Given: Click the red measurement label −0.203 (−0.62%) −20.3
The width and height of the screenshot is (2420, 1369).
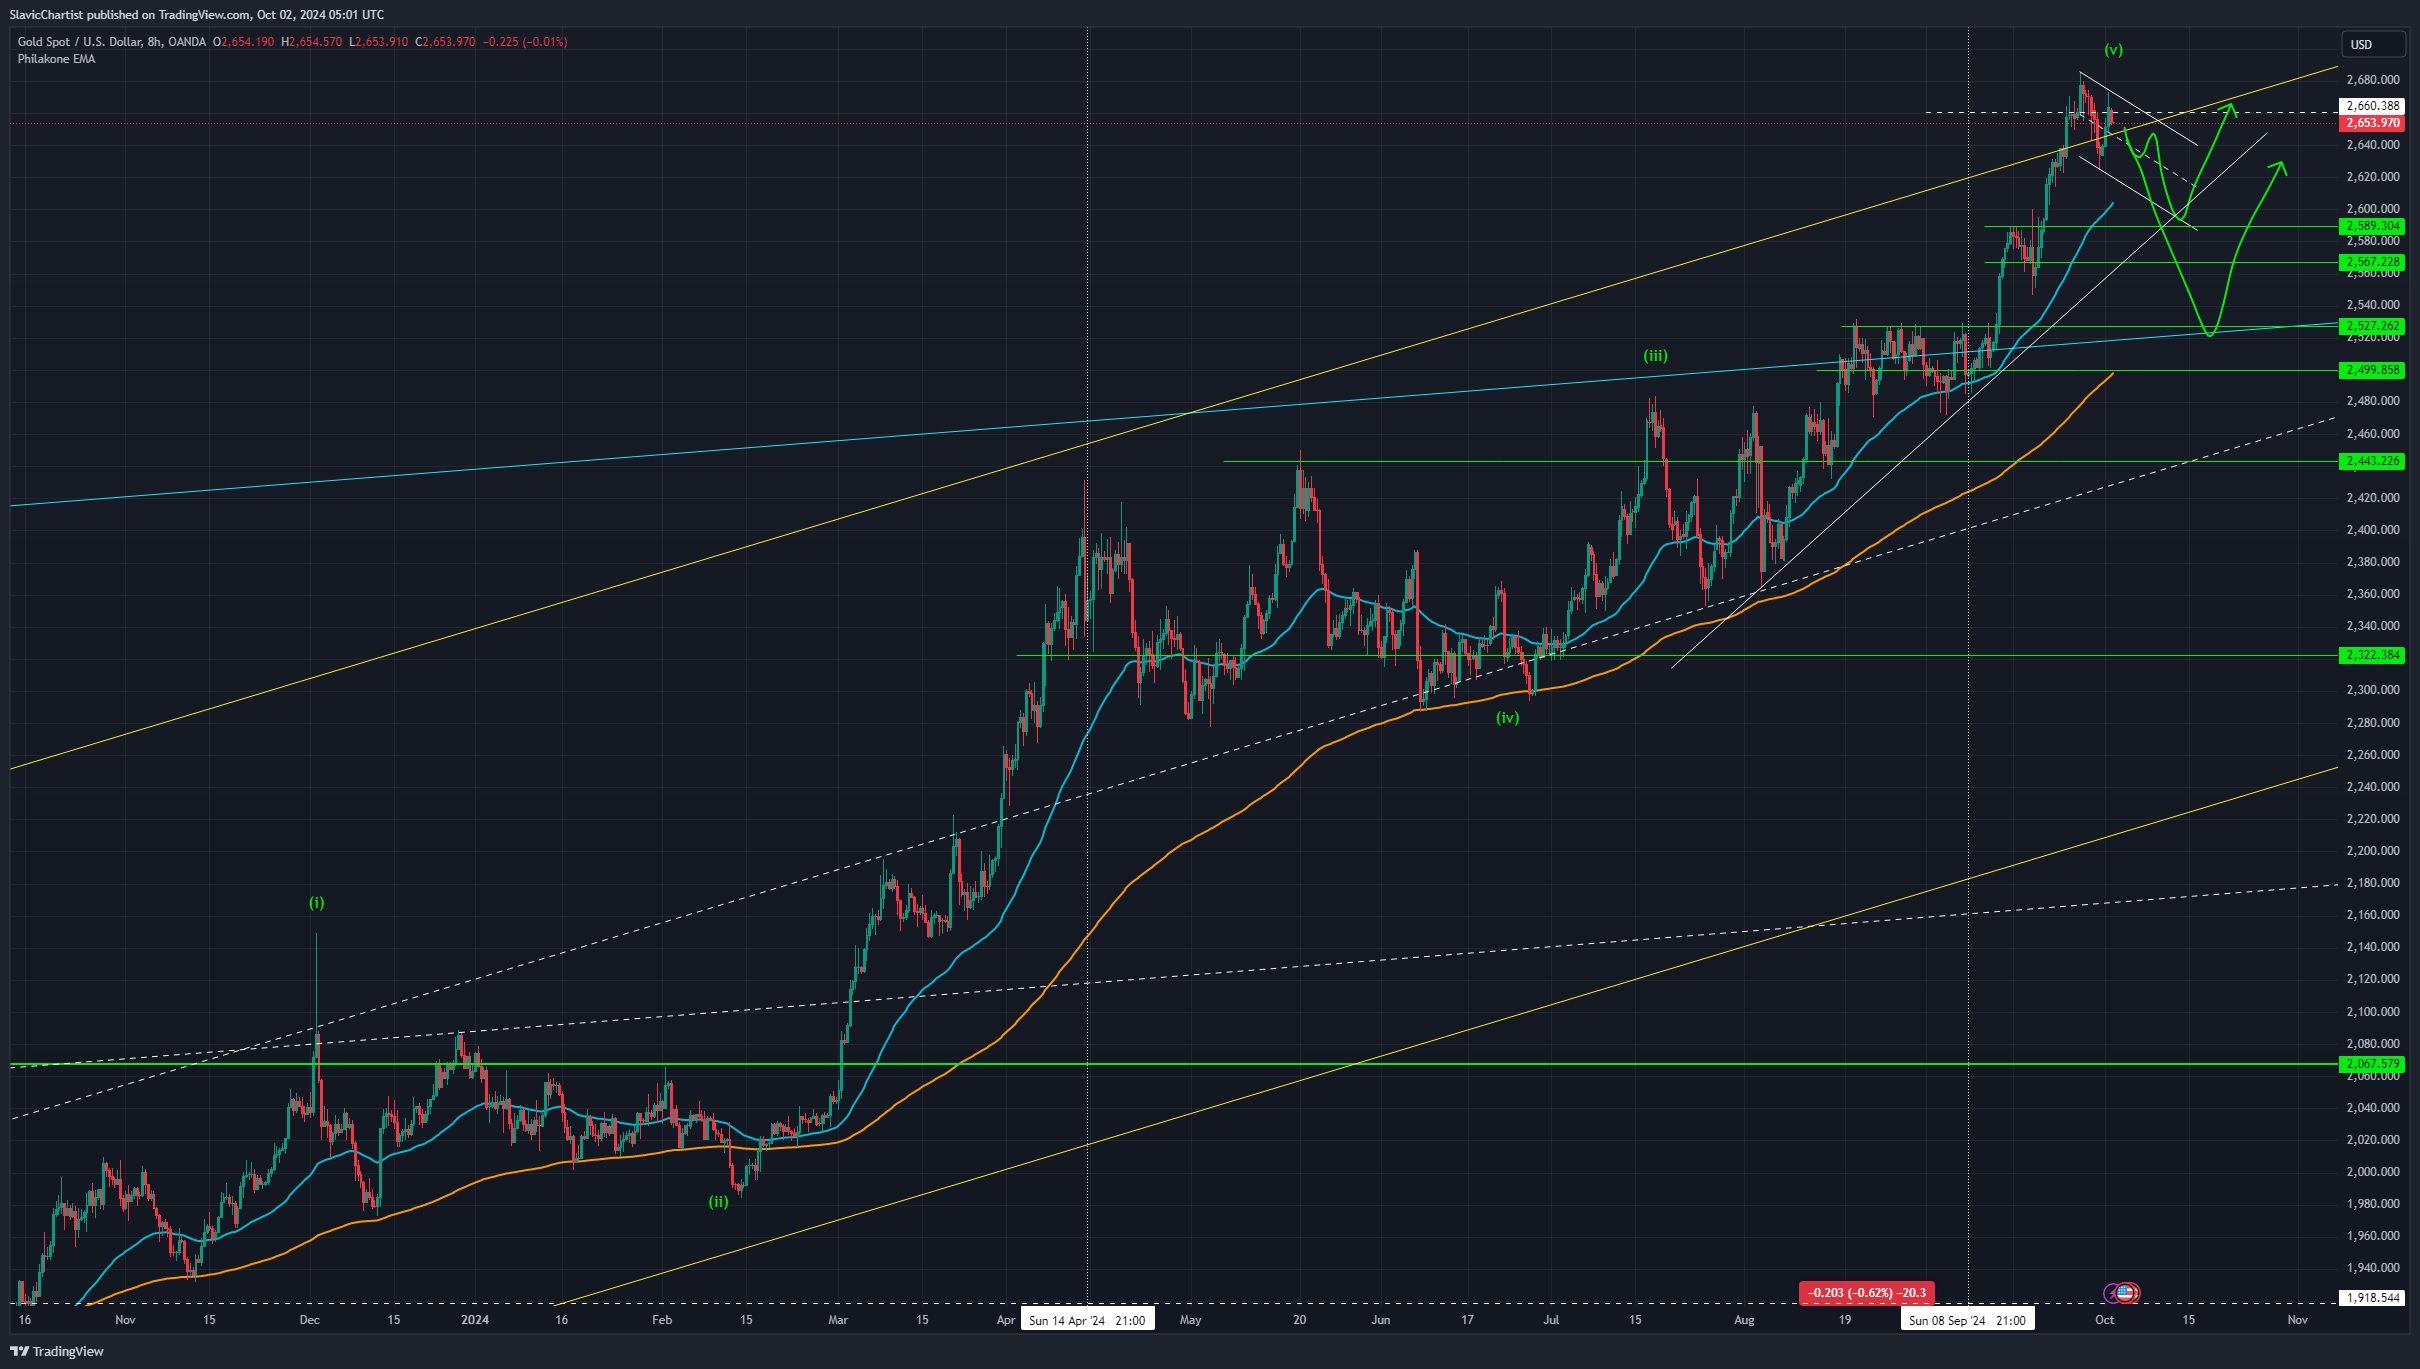Looking at the screenshot, I should pos(1866,1293).
